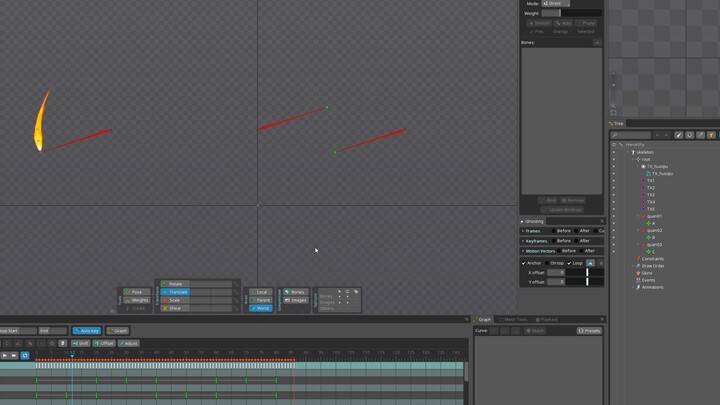Select the Weights tool
The image size is (720, 405).
[138, 300]
